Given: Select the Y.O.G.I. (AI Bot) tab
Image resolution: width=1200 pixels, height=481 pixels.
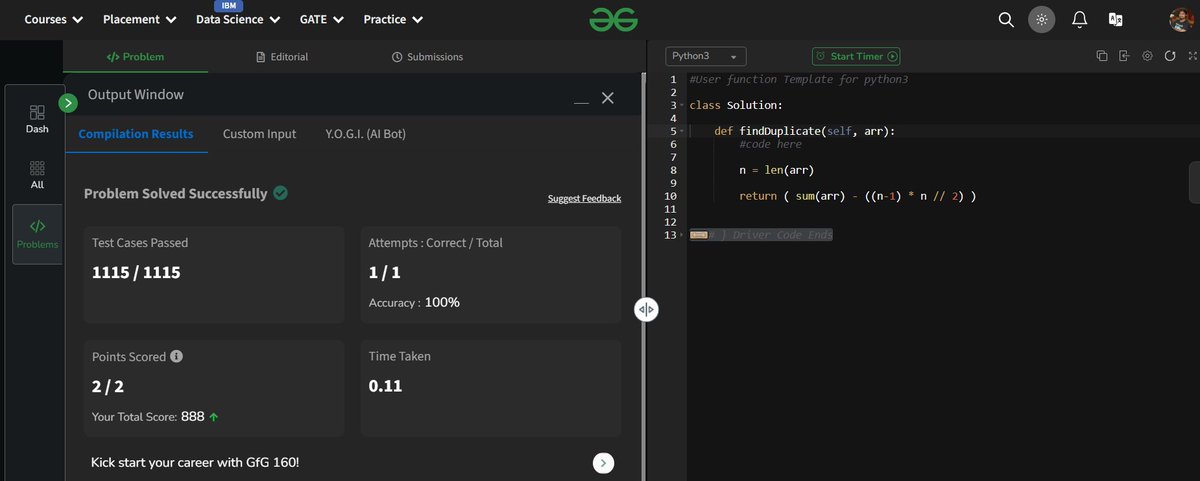Looking at the screenshot, I should tap(365, 134).
